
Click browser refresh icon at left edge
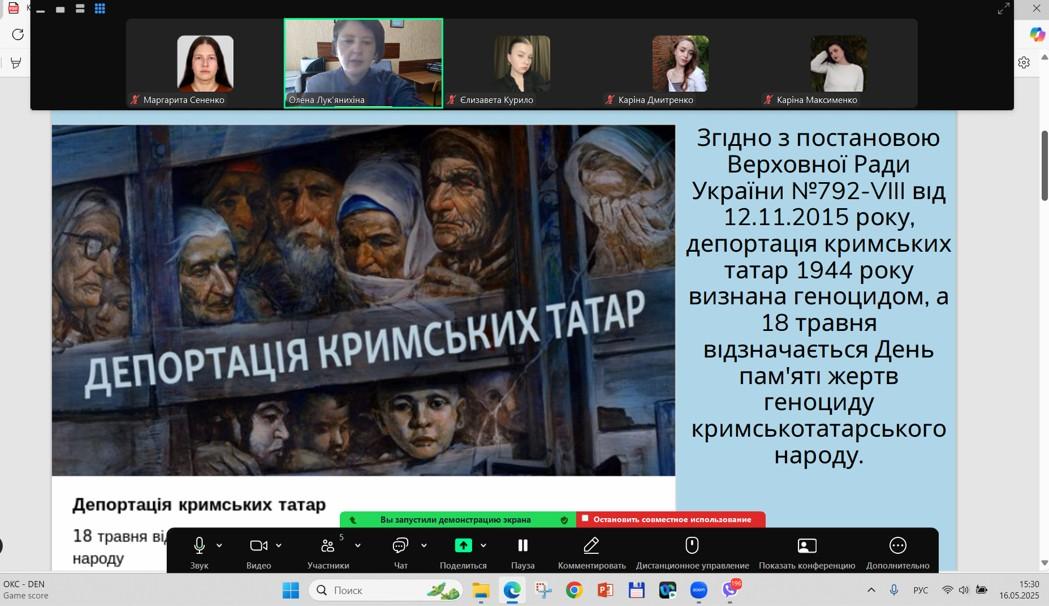[17, 34]
